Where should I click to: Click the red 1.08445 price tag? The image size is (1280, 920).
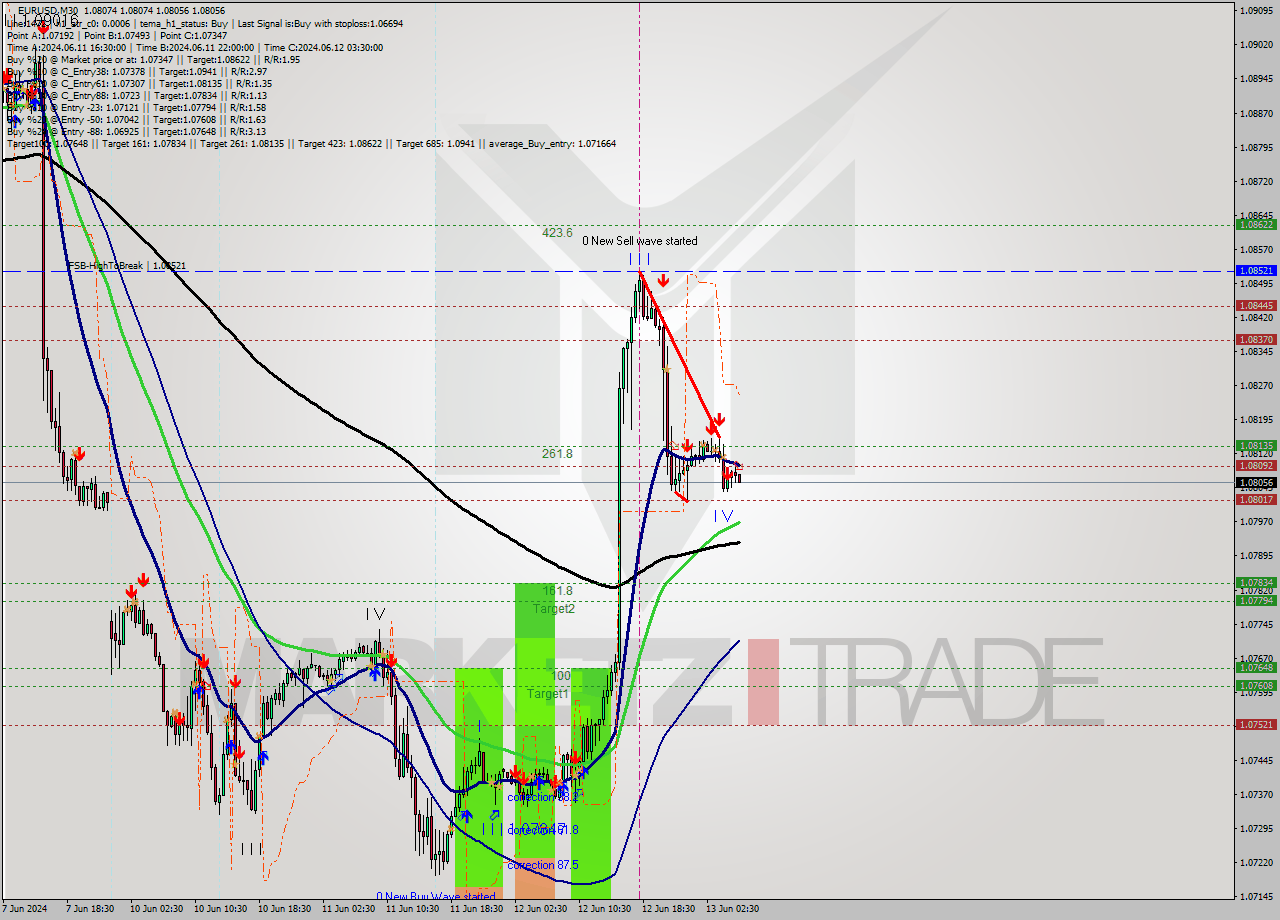[1256, 306]
